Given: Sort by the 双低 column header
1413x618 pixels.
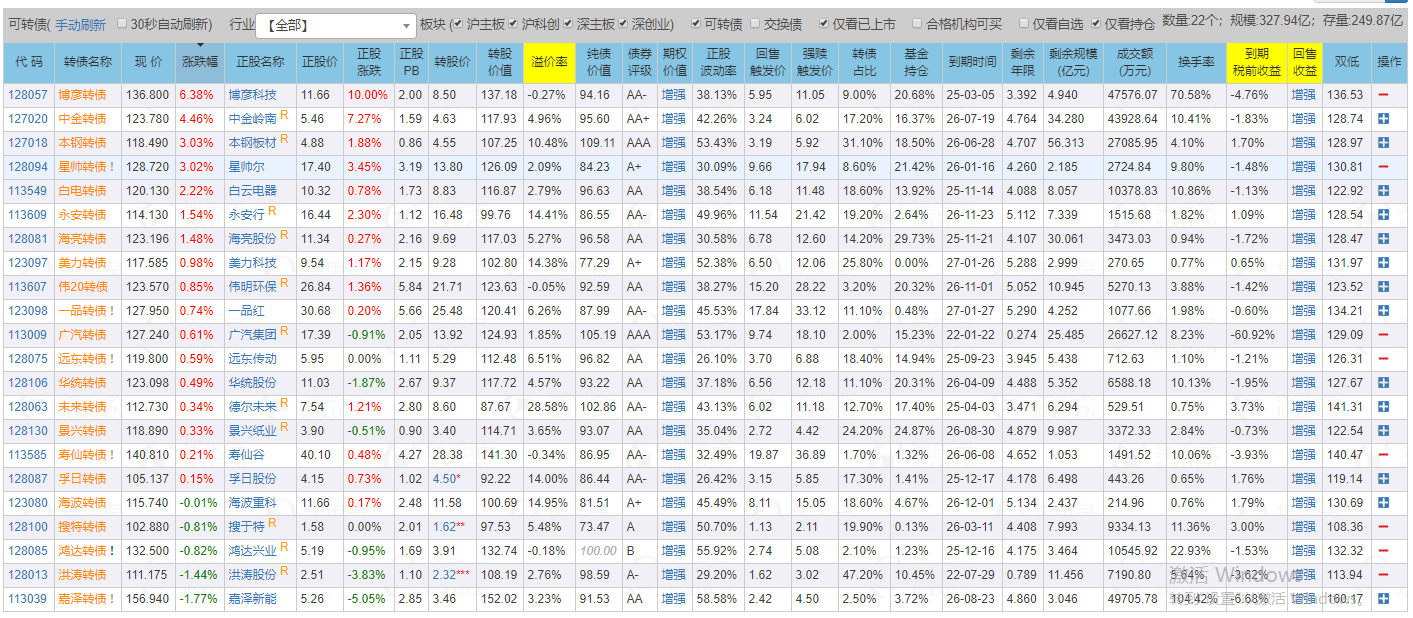Looking at the screenshot, I should pyautogui.click(x=1346, y=62).
